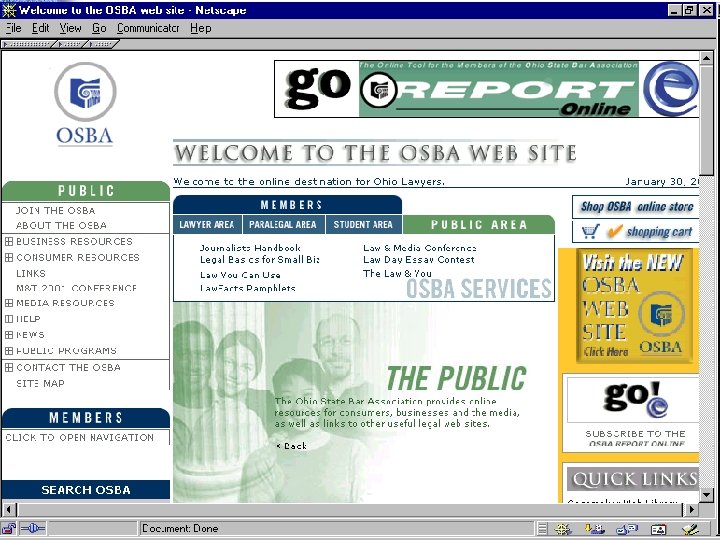Open Journalists Handbook link
Screen dimensions: 720x540
click(250, 248)
